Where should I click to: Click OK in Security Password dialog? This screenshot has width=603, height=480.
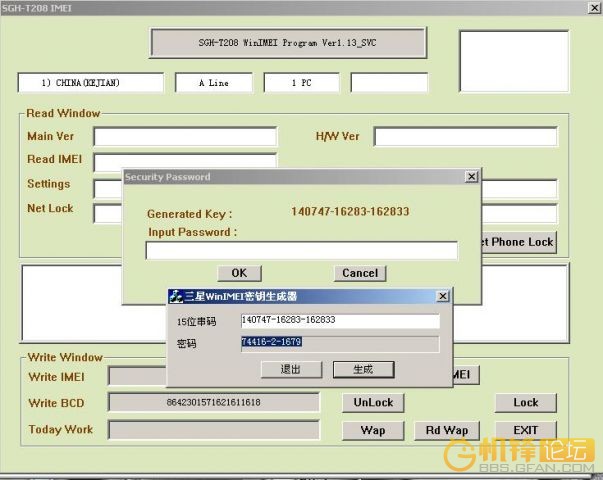coord(239,273)
